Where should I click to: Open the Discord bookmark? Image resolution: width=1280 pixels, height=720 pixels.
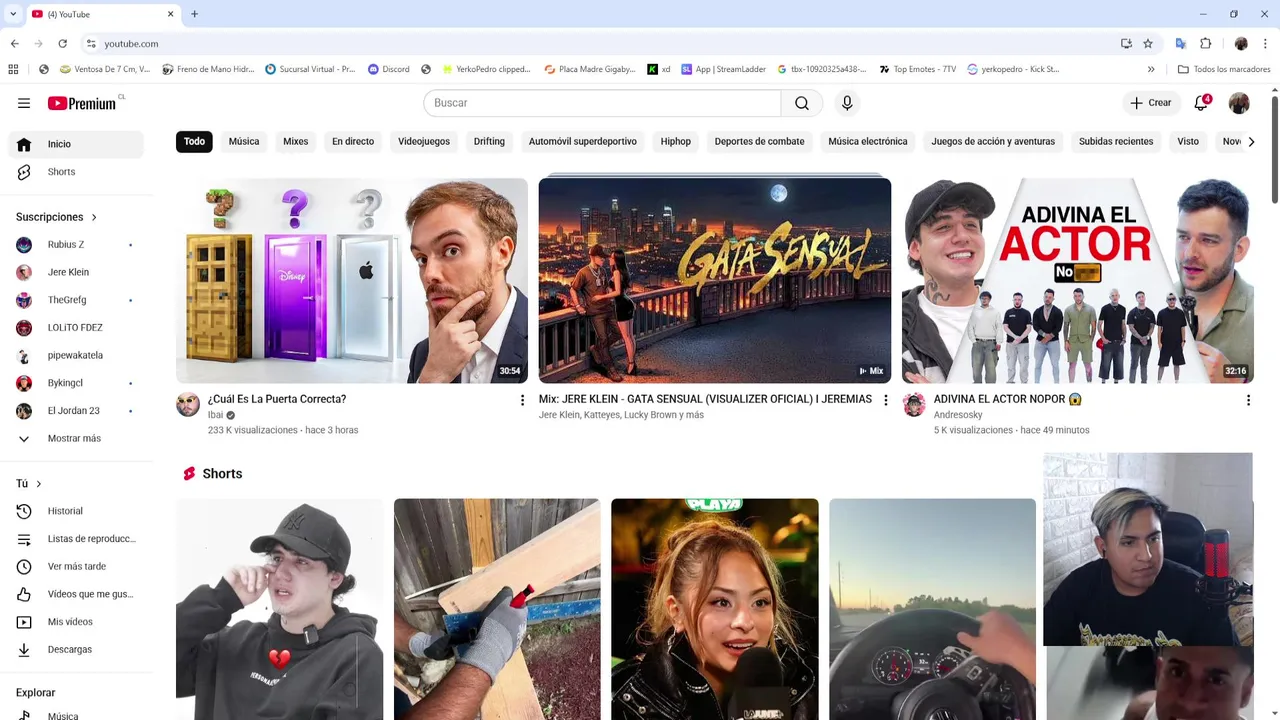[x=388, y=69]
